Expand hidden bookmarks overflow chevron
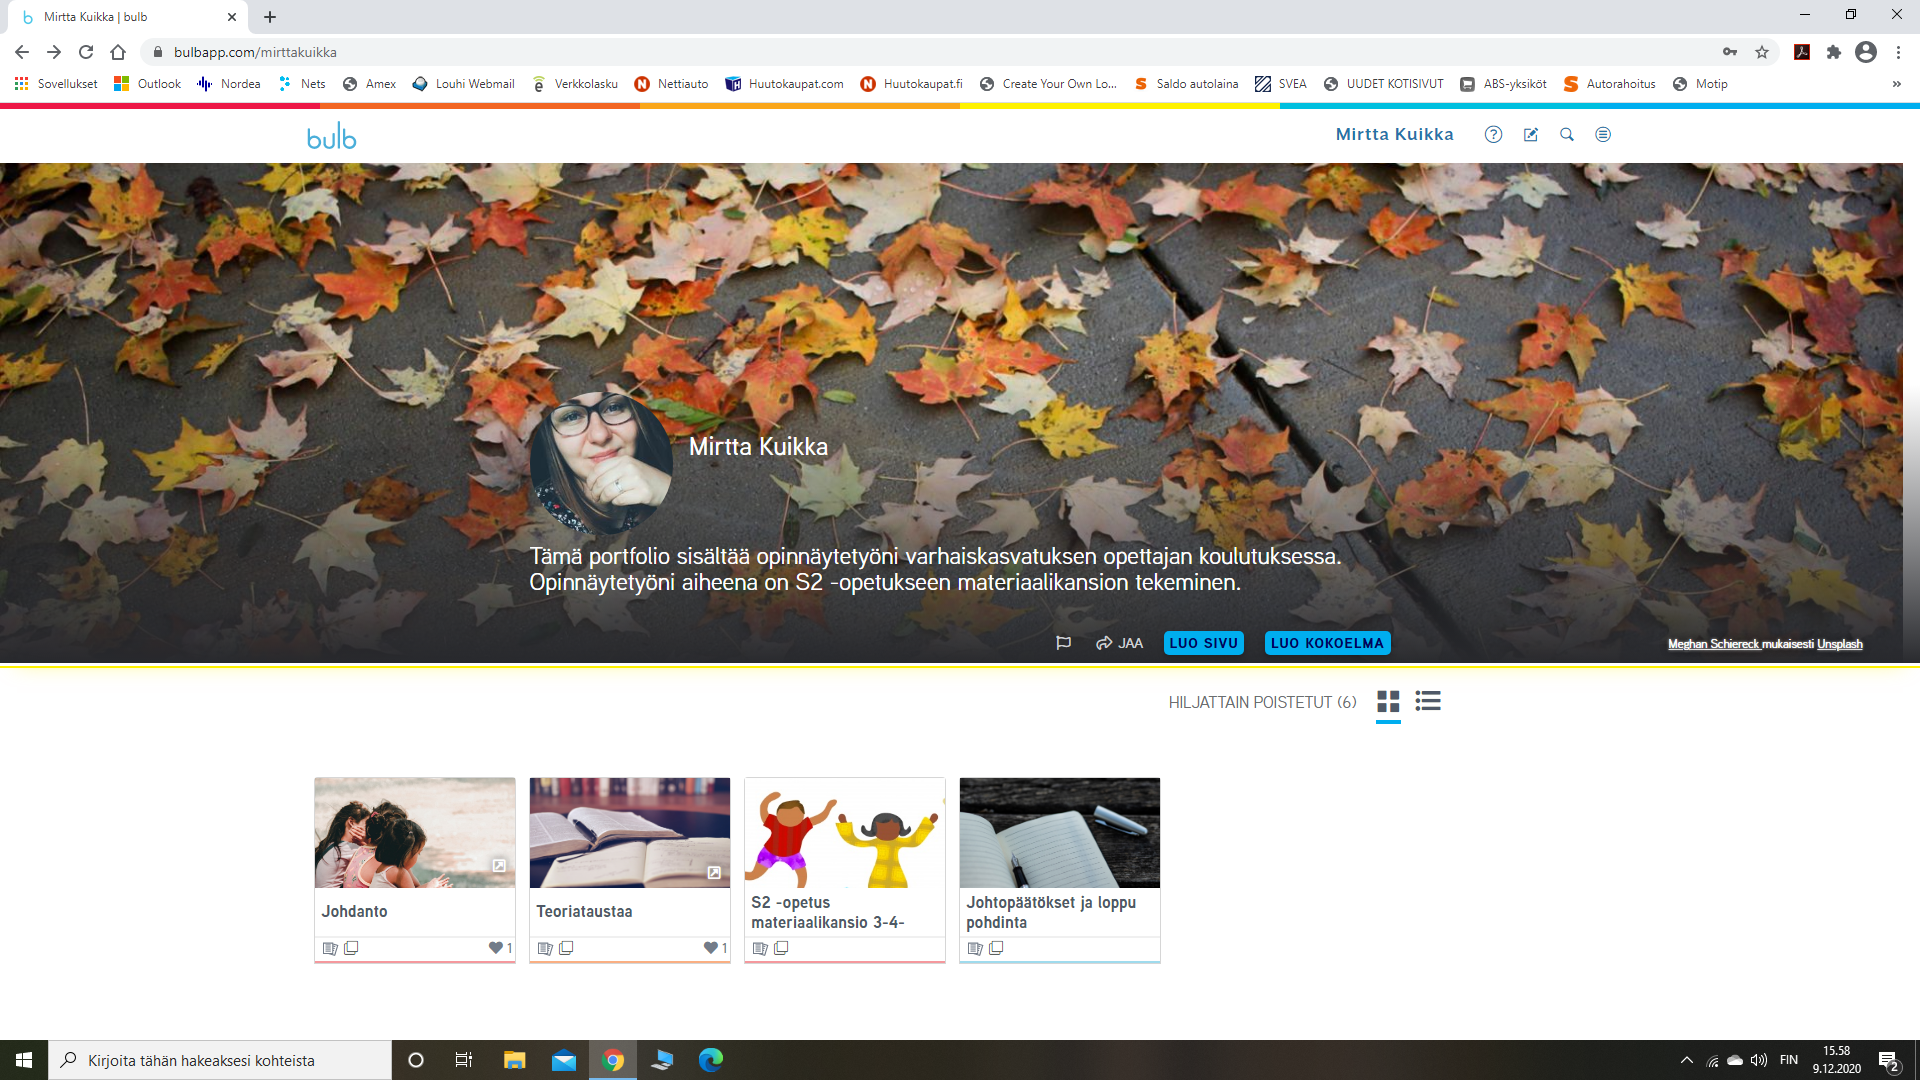The image size is (1920, 1080). click(1896, 84)
